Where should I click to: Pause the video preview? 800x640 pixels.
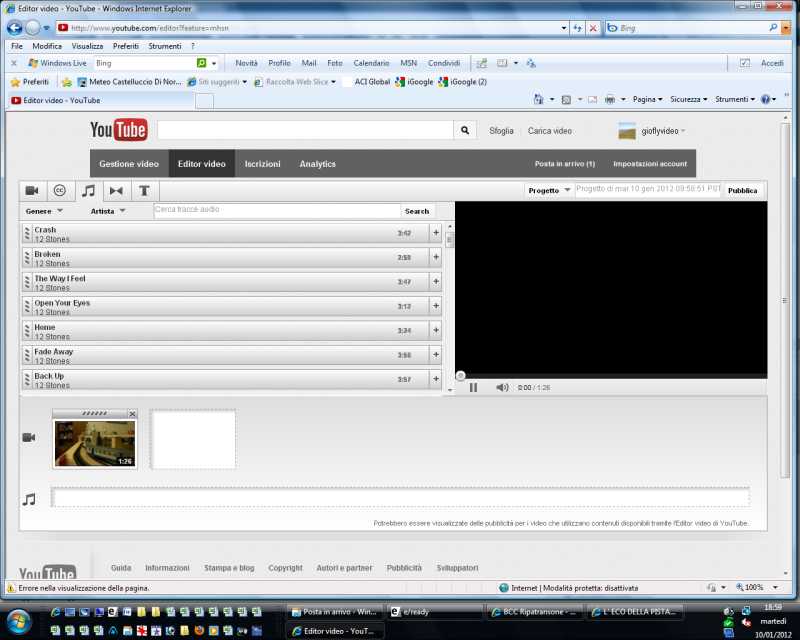point(473,388)
